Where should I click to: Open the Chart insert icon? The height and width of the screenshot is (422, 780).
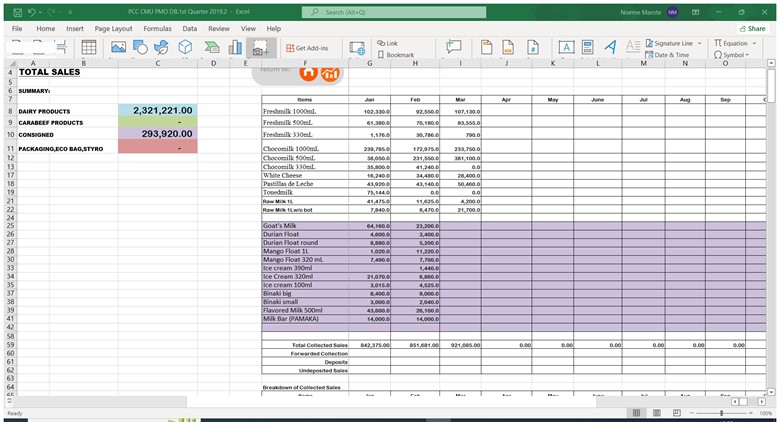tap(235, 48)
